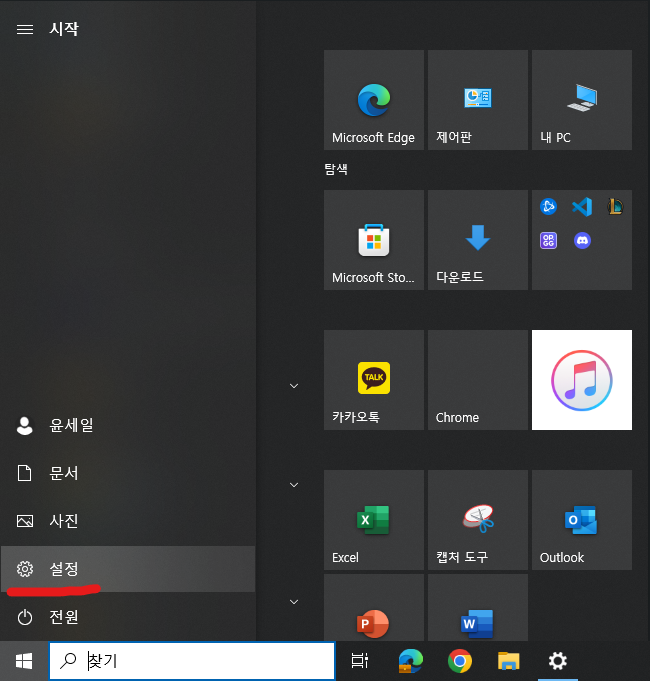Open the 캡처 도구 snipping tool tile
The width and height of the screenshot is (650, 681).
[478, 520]
